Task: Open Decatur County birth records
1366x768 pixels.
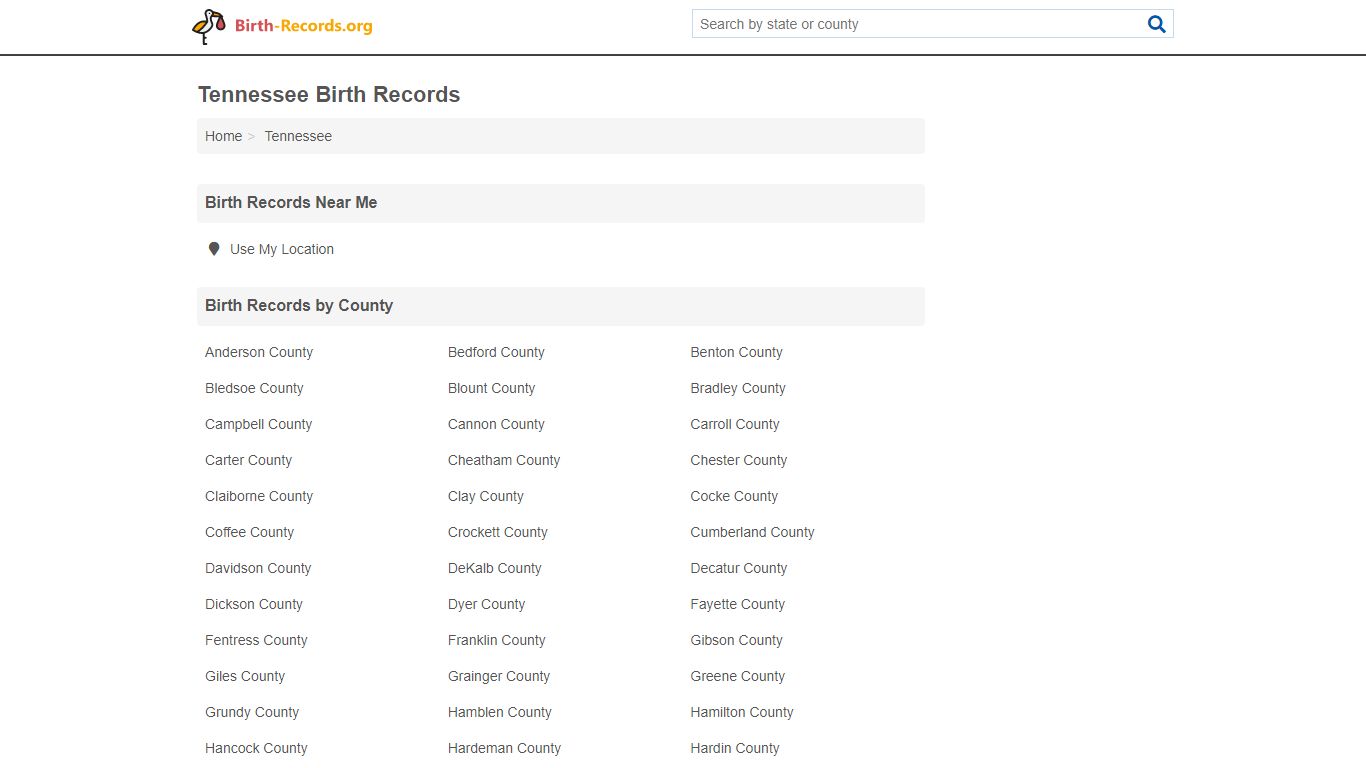Action: (739, 568)
